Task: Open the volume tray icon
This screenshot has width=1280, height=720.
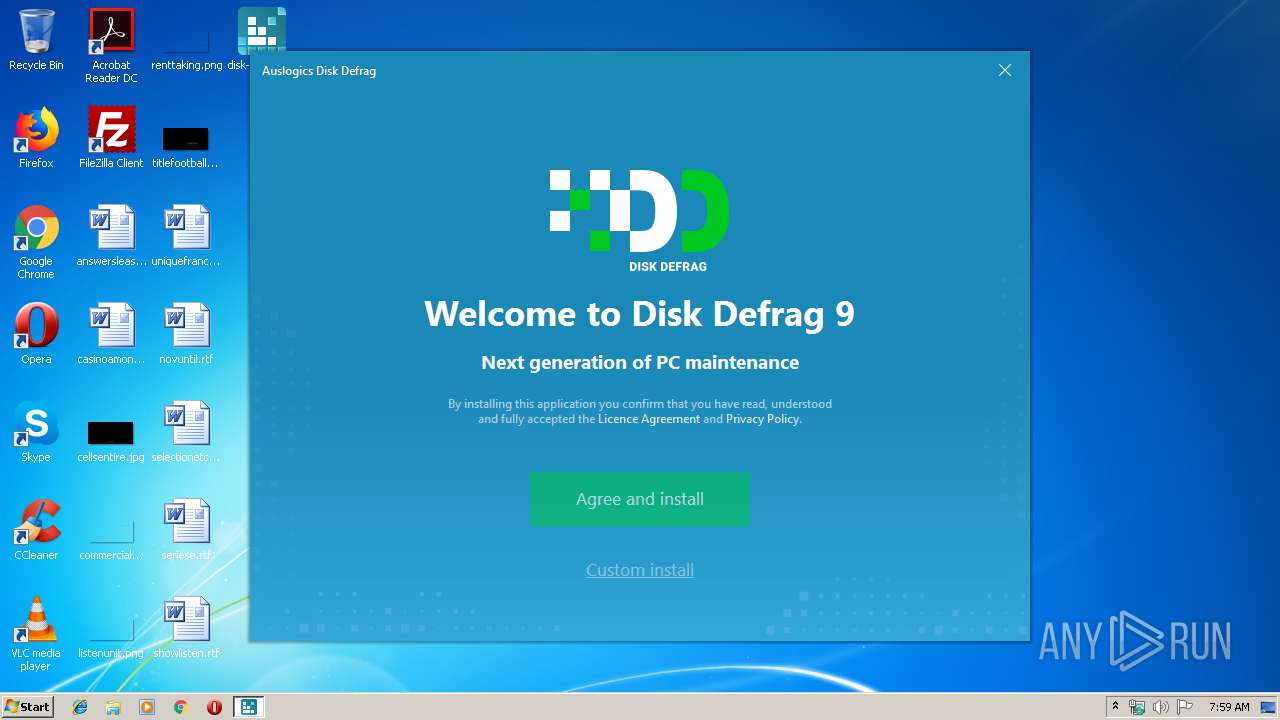Action: pyautogui.click(x=1160, y=707)
